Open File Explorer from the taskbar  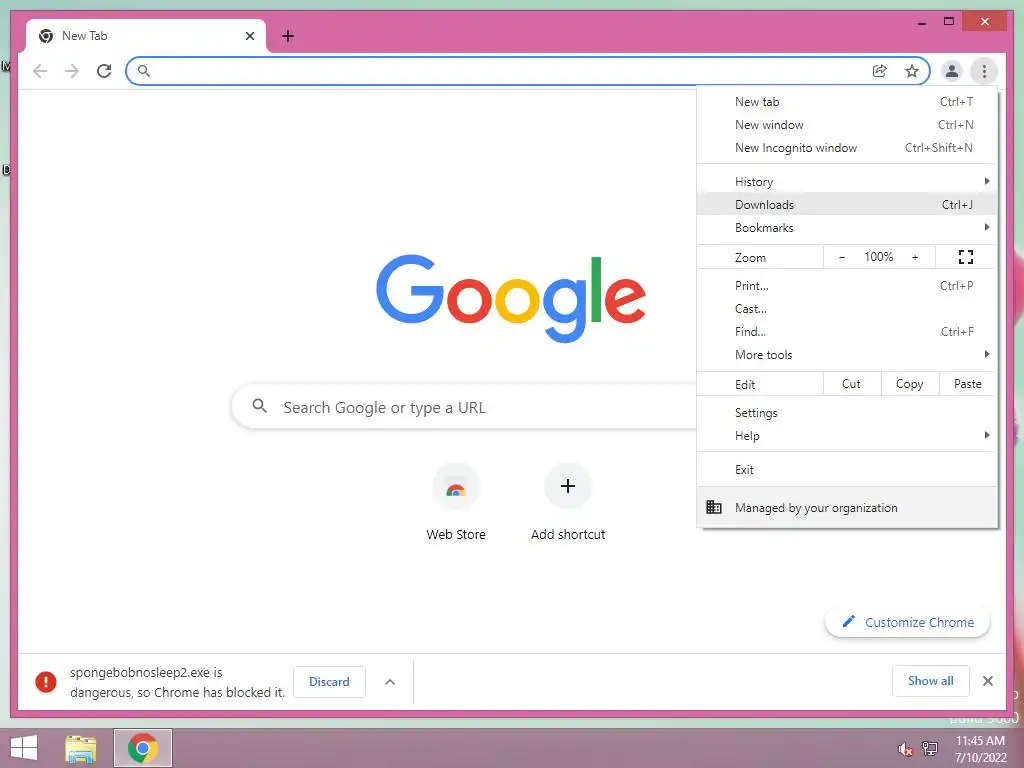pyautogui.click(x=80, y=748)
